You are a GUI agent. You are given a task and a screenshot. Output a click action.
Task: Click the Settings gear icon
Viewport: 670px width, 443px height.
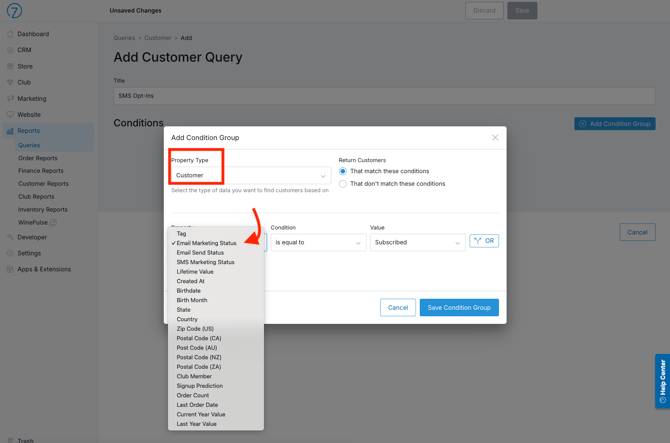(10, 253)
